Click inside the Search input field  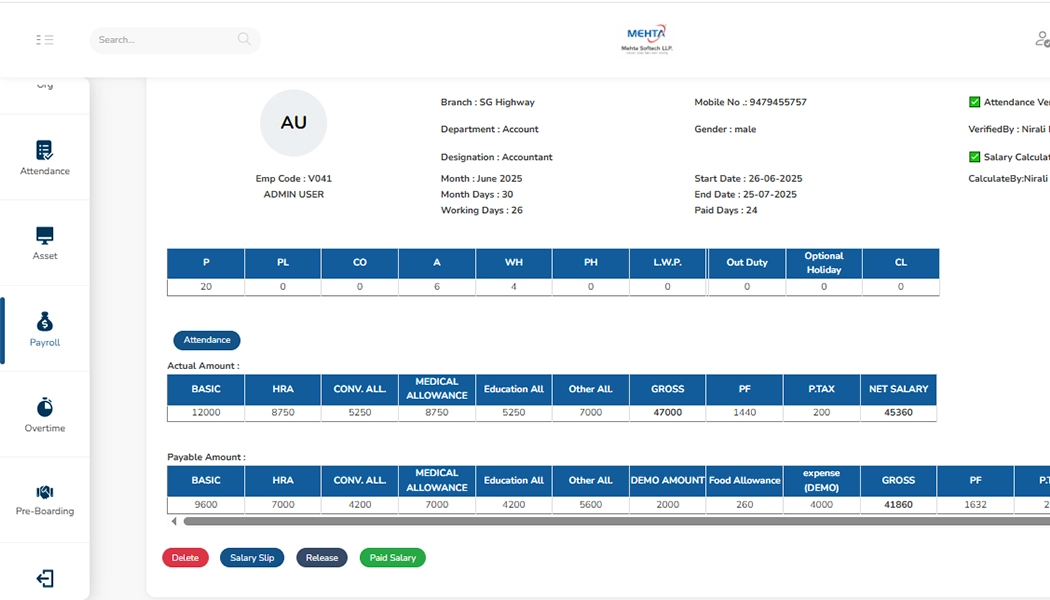(x=160, y=39)
